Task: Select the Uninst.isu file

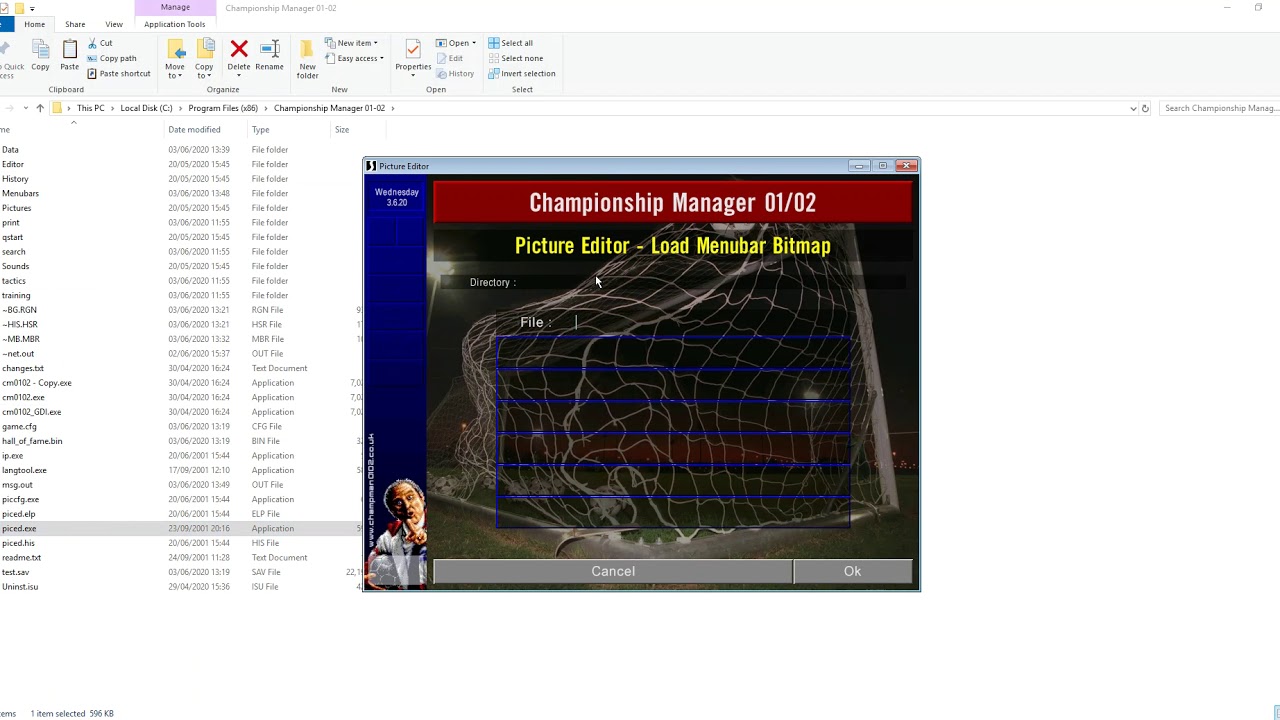Action: (20, 586)
